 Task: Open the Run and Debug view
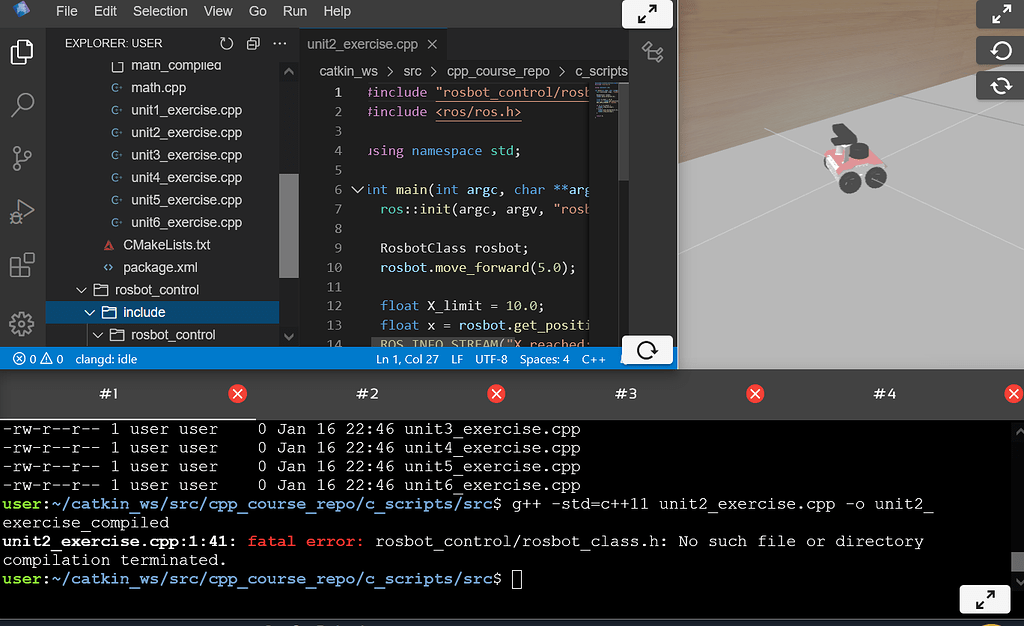22,211
